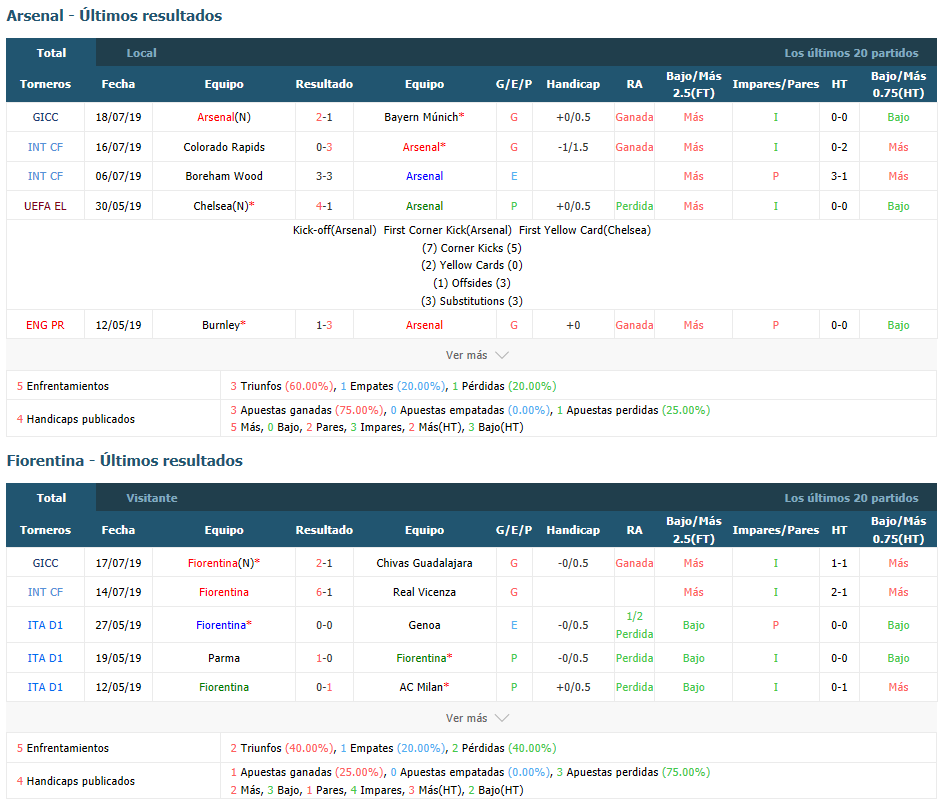The width and height of the screenshot is (944, 801).
Task: Expand Ver más under Fiorentina results
Action: [x=477, y=718]
